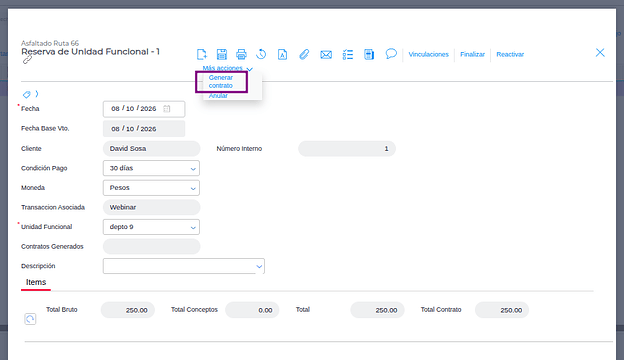
Task: Click the Transaccion Asociada field Webinar
Action: tap(152, 207)
